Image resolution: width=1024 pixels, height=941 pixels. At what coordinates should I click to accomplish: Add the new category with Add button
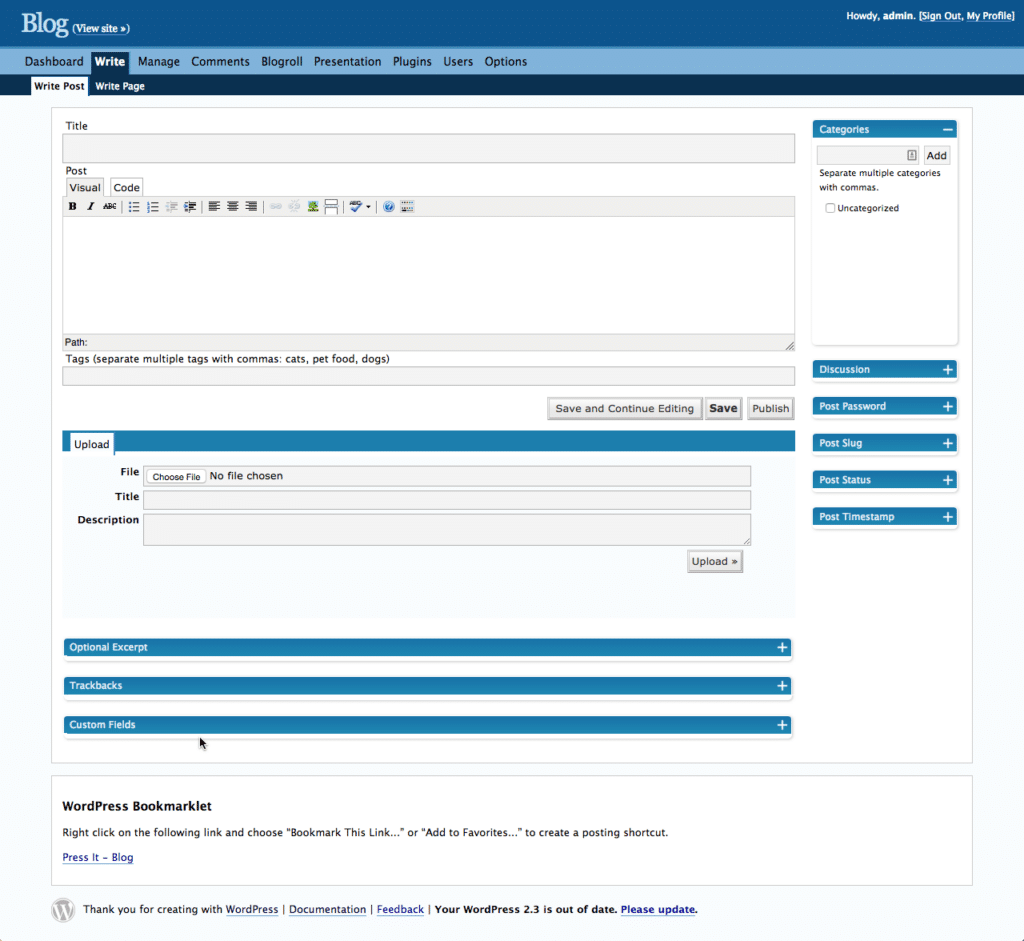coord(936,155)
